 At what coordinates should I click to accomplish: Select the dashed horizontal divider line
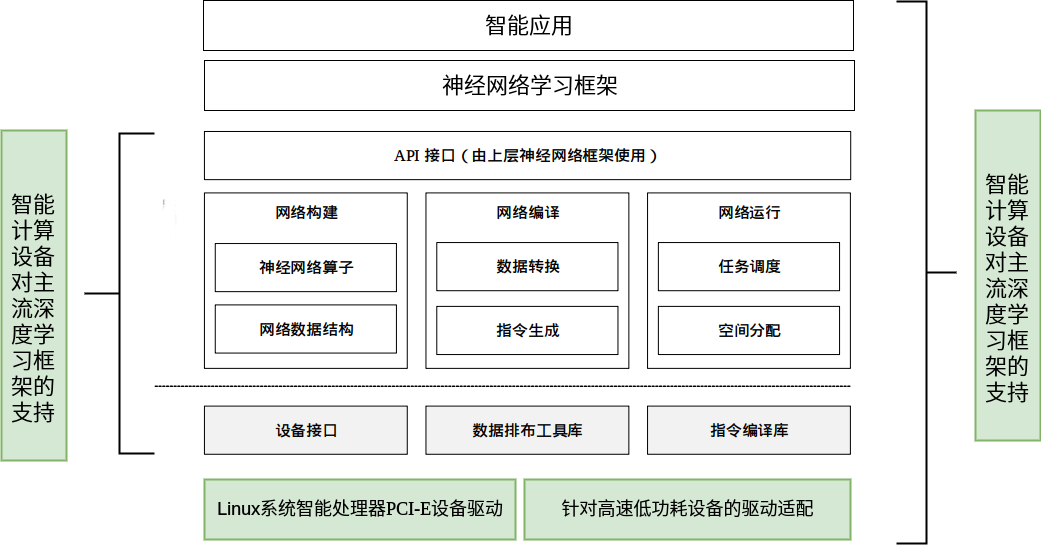(502, 386)
